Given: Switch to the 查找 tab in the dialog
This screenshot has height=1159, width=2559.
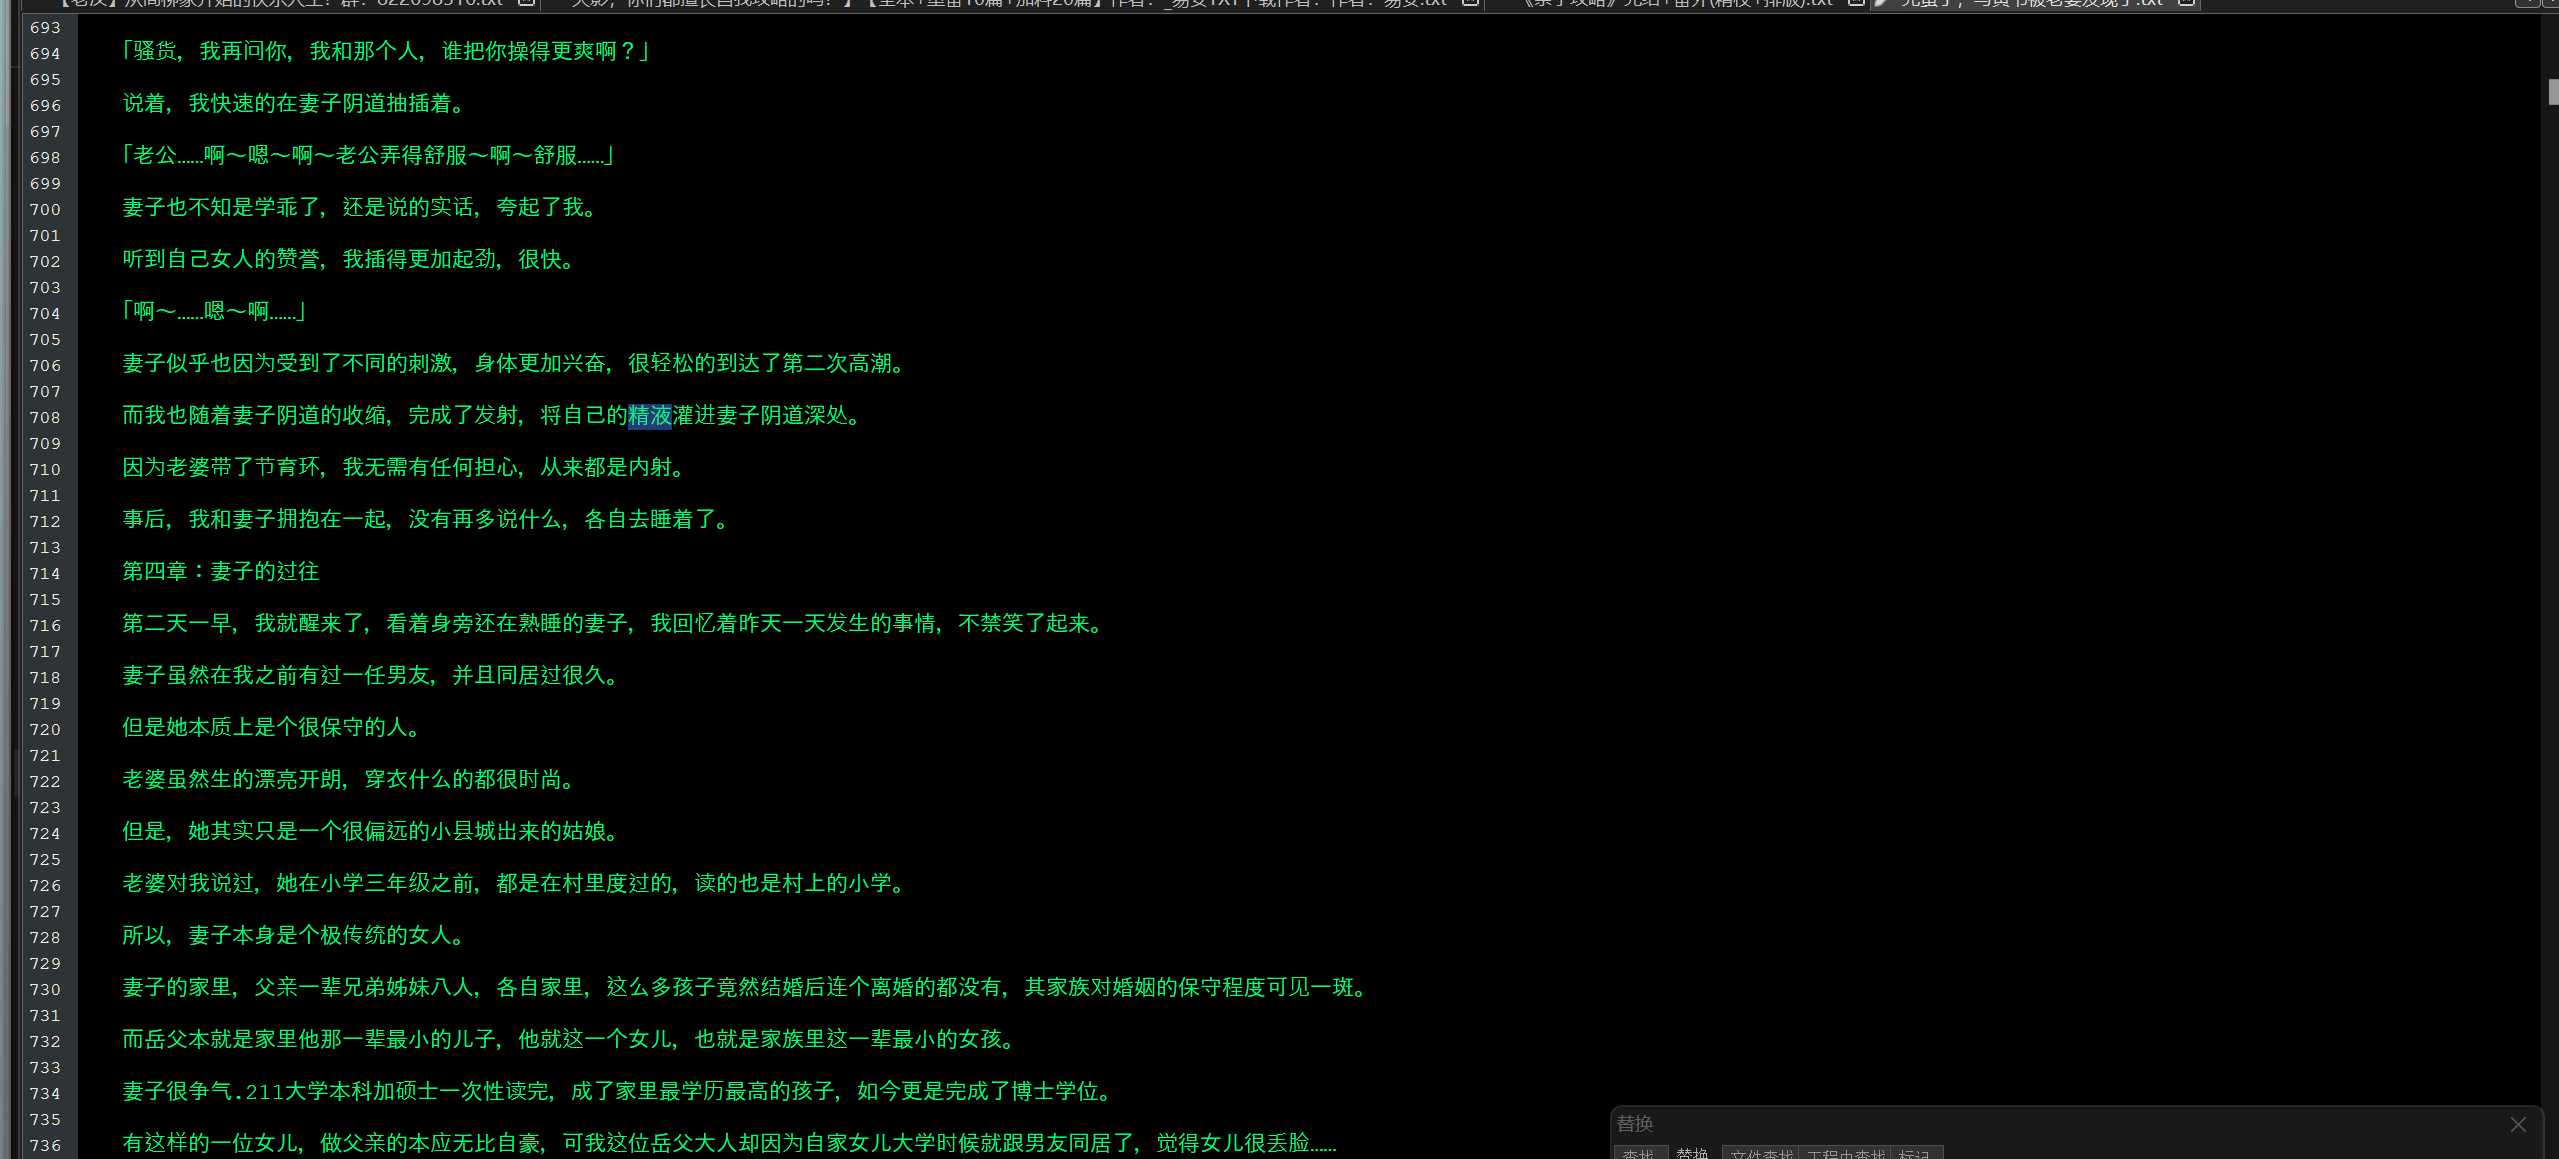Looking at the screenshot, I should pyautogui.click(x=1639, y=1153).
